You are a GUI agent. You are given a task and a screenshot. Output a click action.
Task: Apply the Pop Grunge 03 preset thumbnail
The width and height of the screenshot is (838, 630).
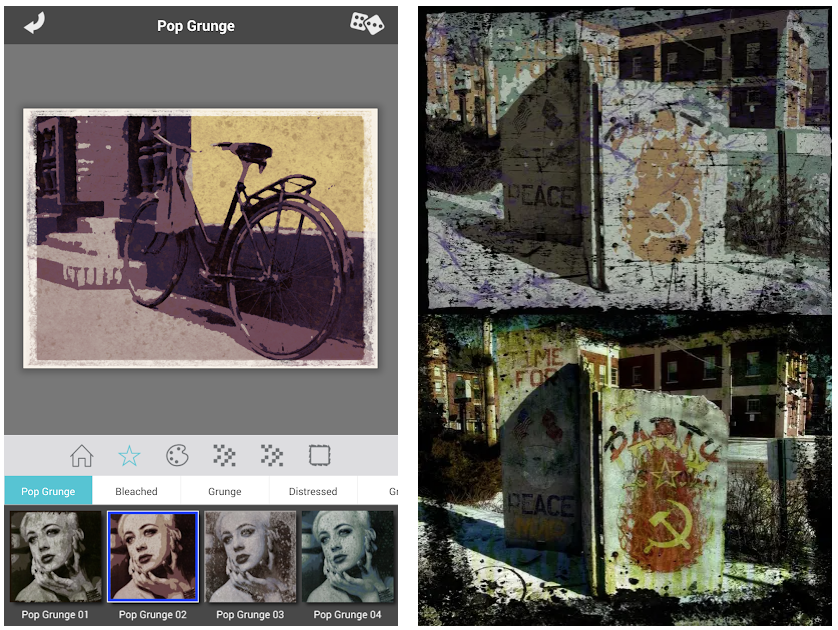pos(250,557)
